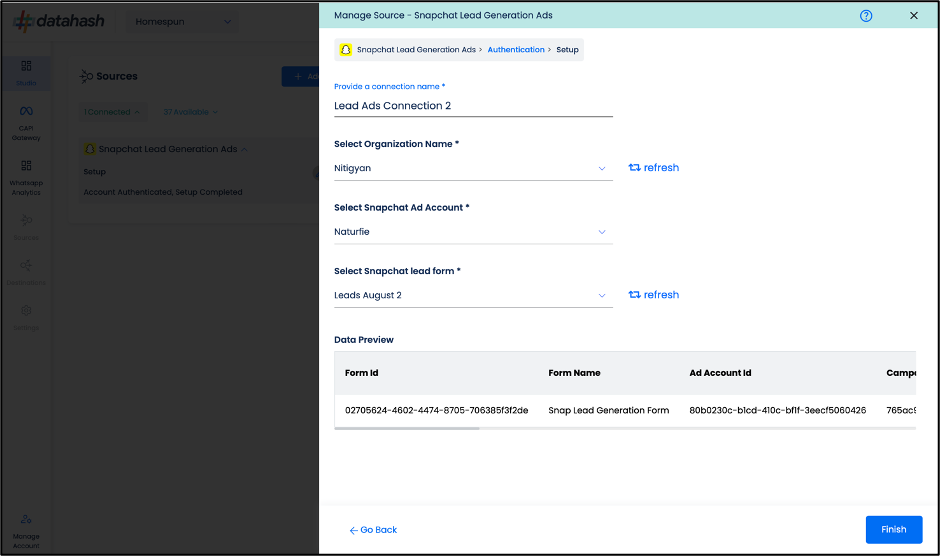Collapse the Snapchat Lead Generation Ads card
Viewport: 940px width, 556px height.
point(244,149)
